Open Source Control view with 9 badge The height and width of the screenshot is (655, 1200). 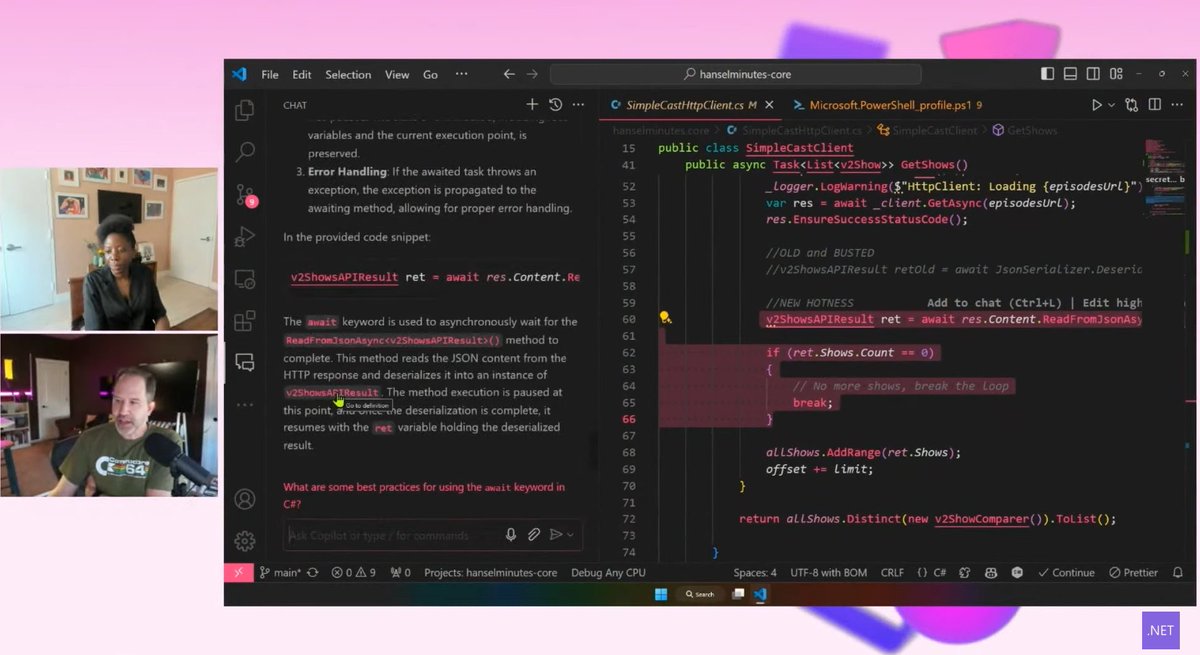tap(245, 195)
